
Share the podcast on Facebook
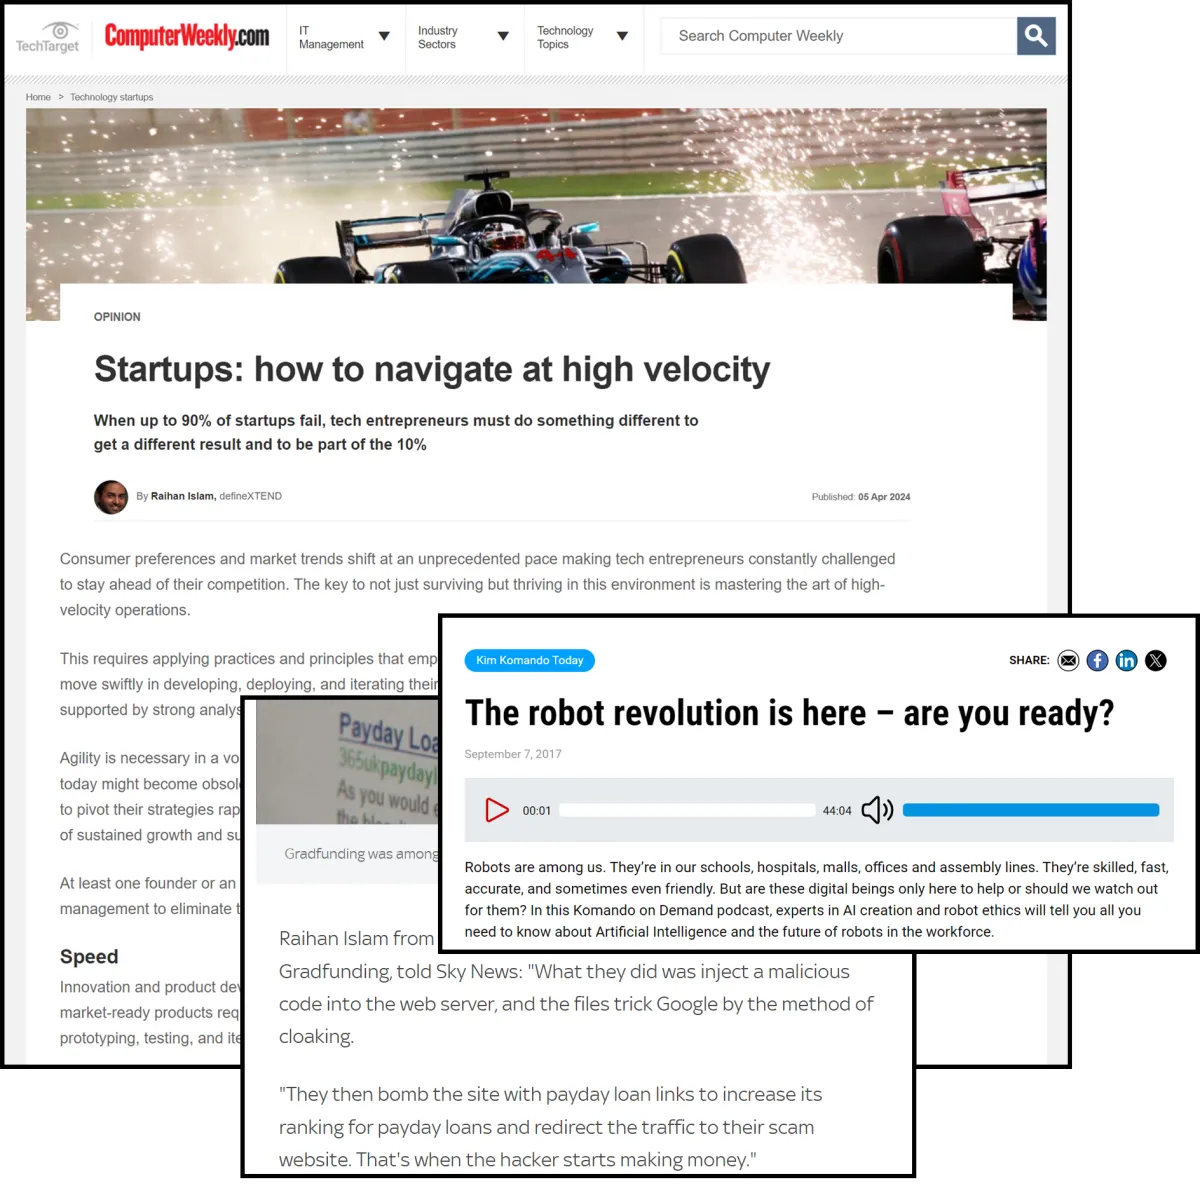[1097, 660]
